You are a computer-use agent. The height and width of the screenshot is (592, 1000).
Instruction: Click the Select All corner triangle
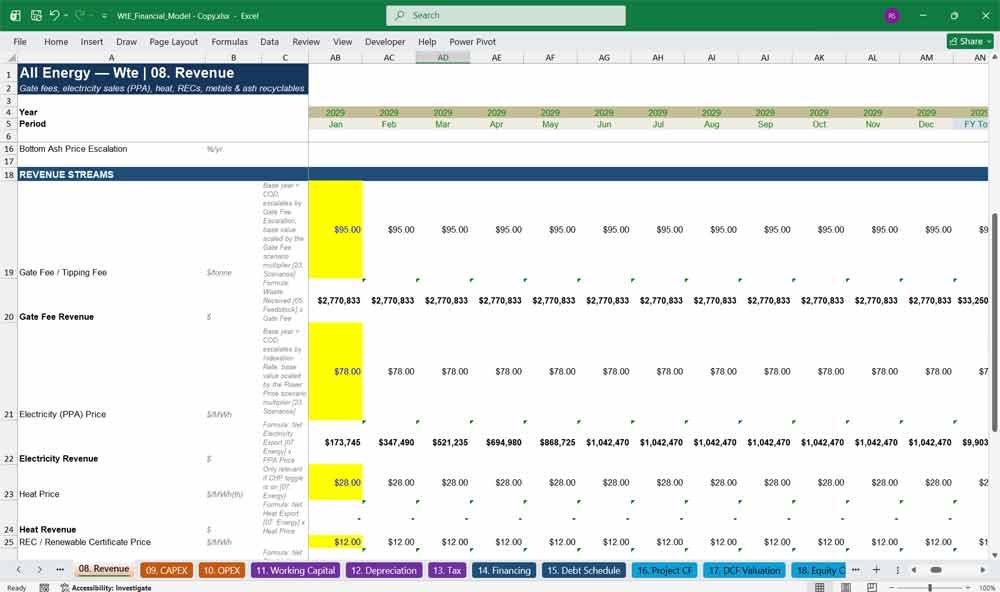point(11,57)
